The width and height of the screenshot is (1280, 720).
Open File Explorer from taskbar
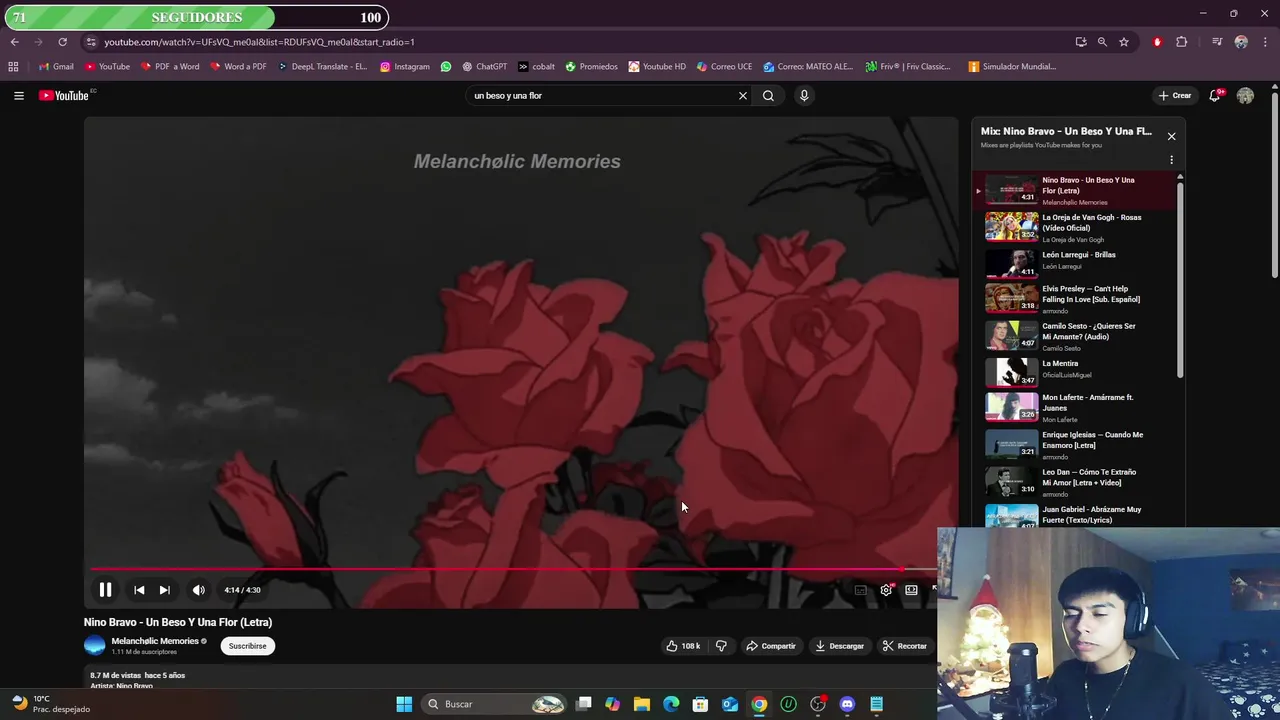[x=642, y=704]
